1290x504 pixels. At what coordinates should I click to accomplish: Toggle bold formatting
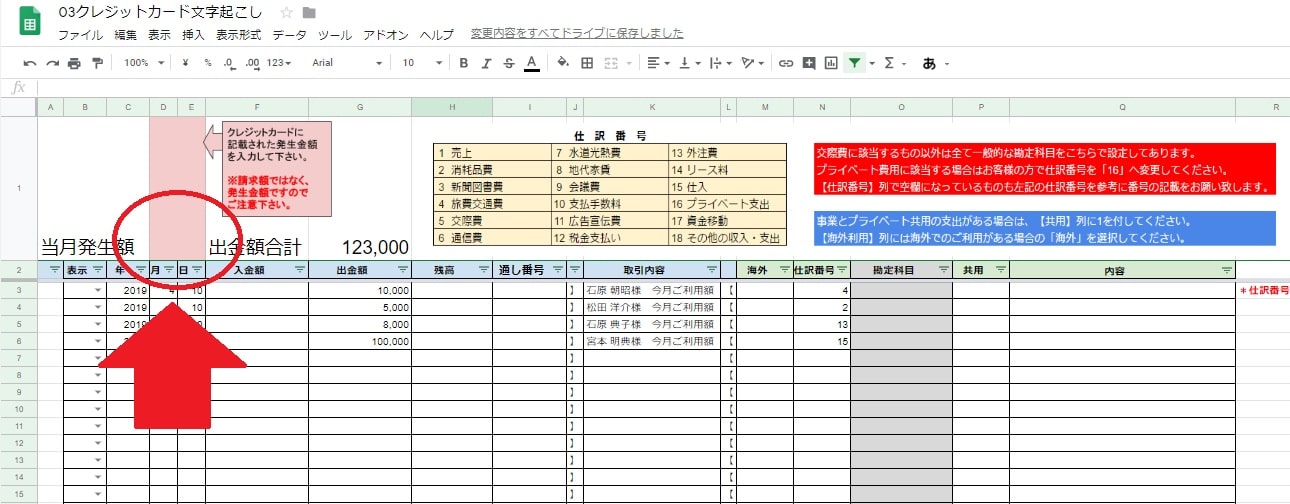click(x=463, y=63)
